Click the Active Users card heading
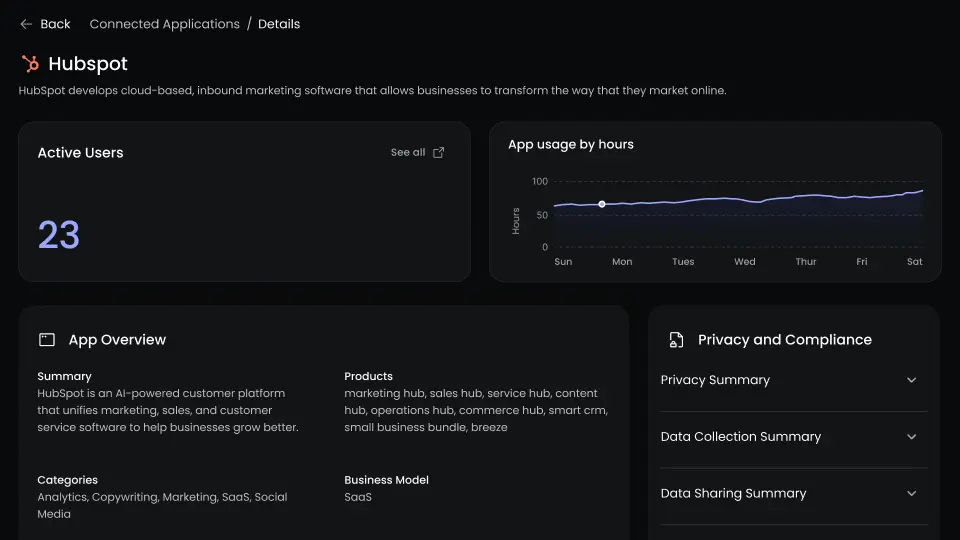This screenshot has height=540, width=960. (x=80, y=153)
